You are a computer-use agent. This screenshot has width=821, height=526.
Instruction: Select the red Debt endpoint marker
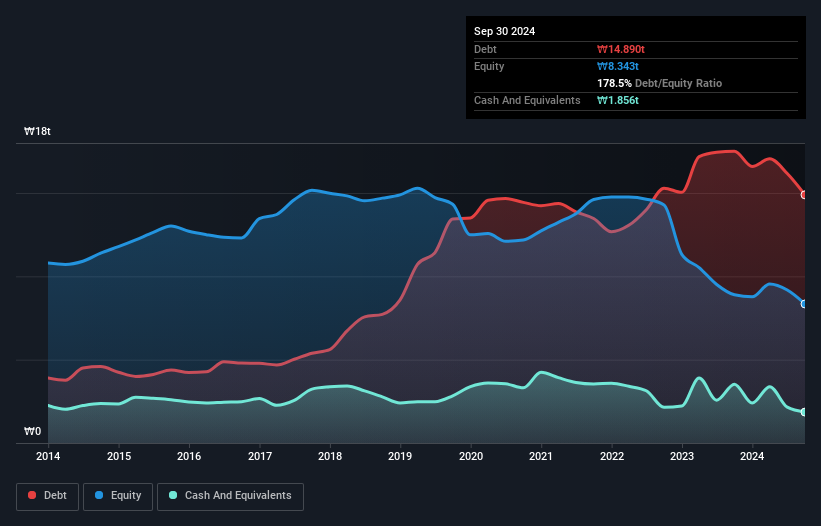click(804, 195)
